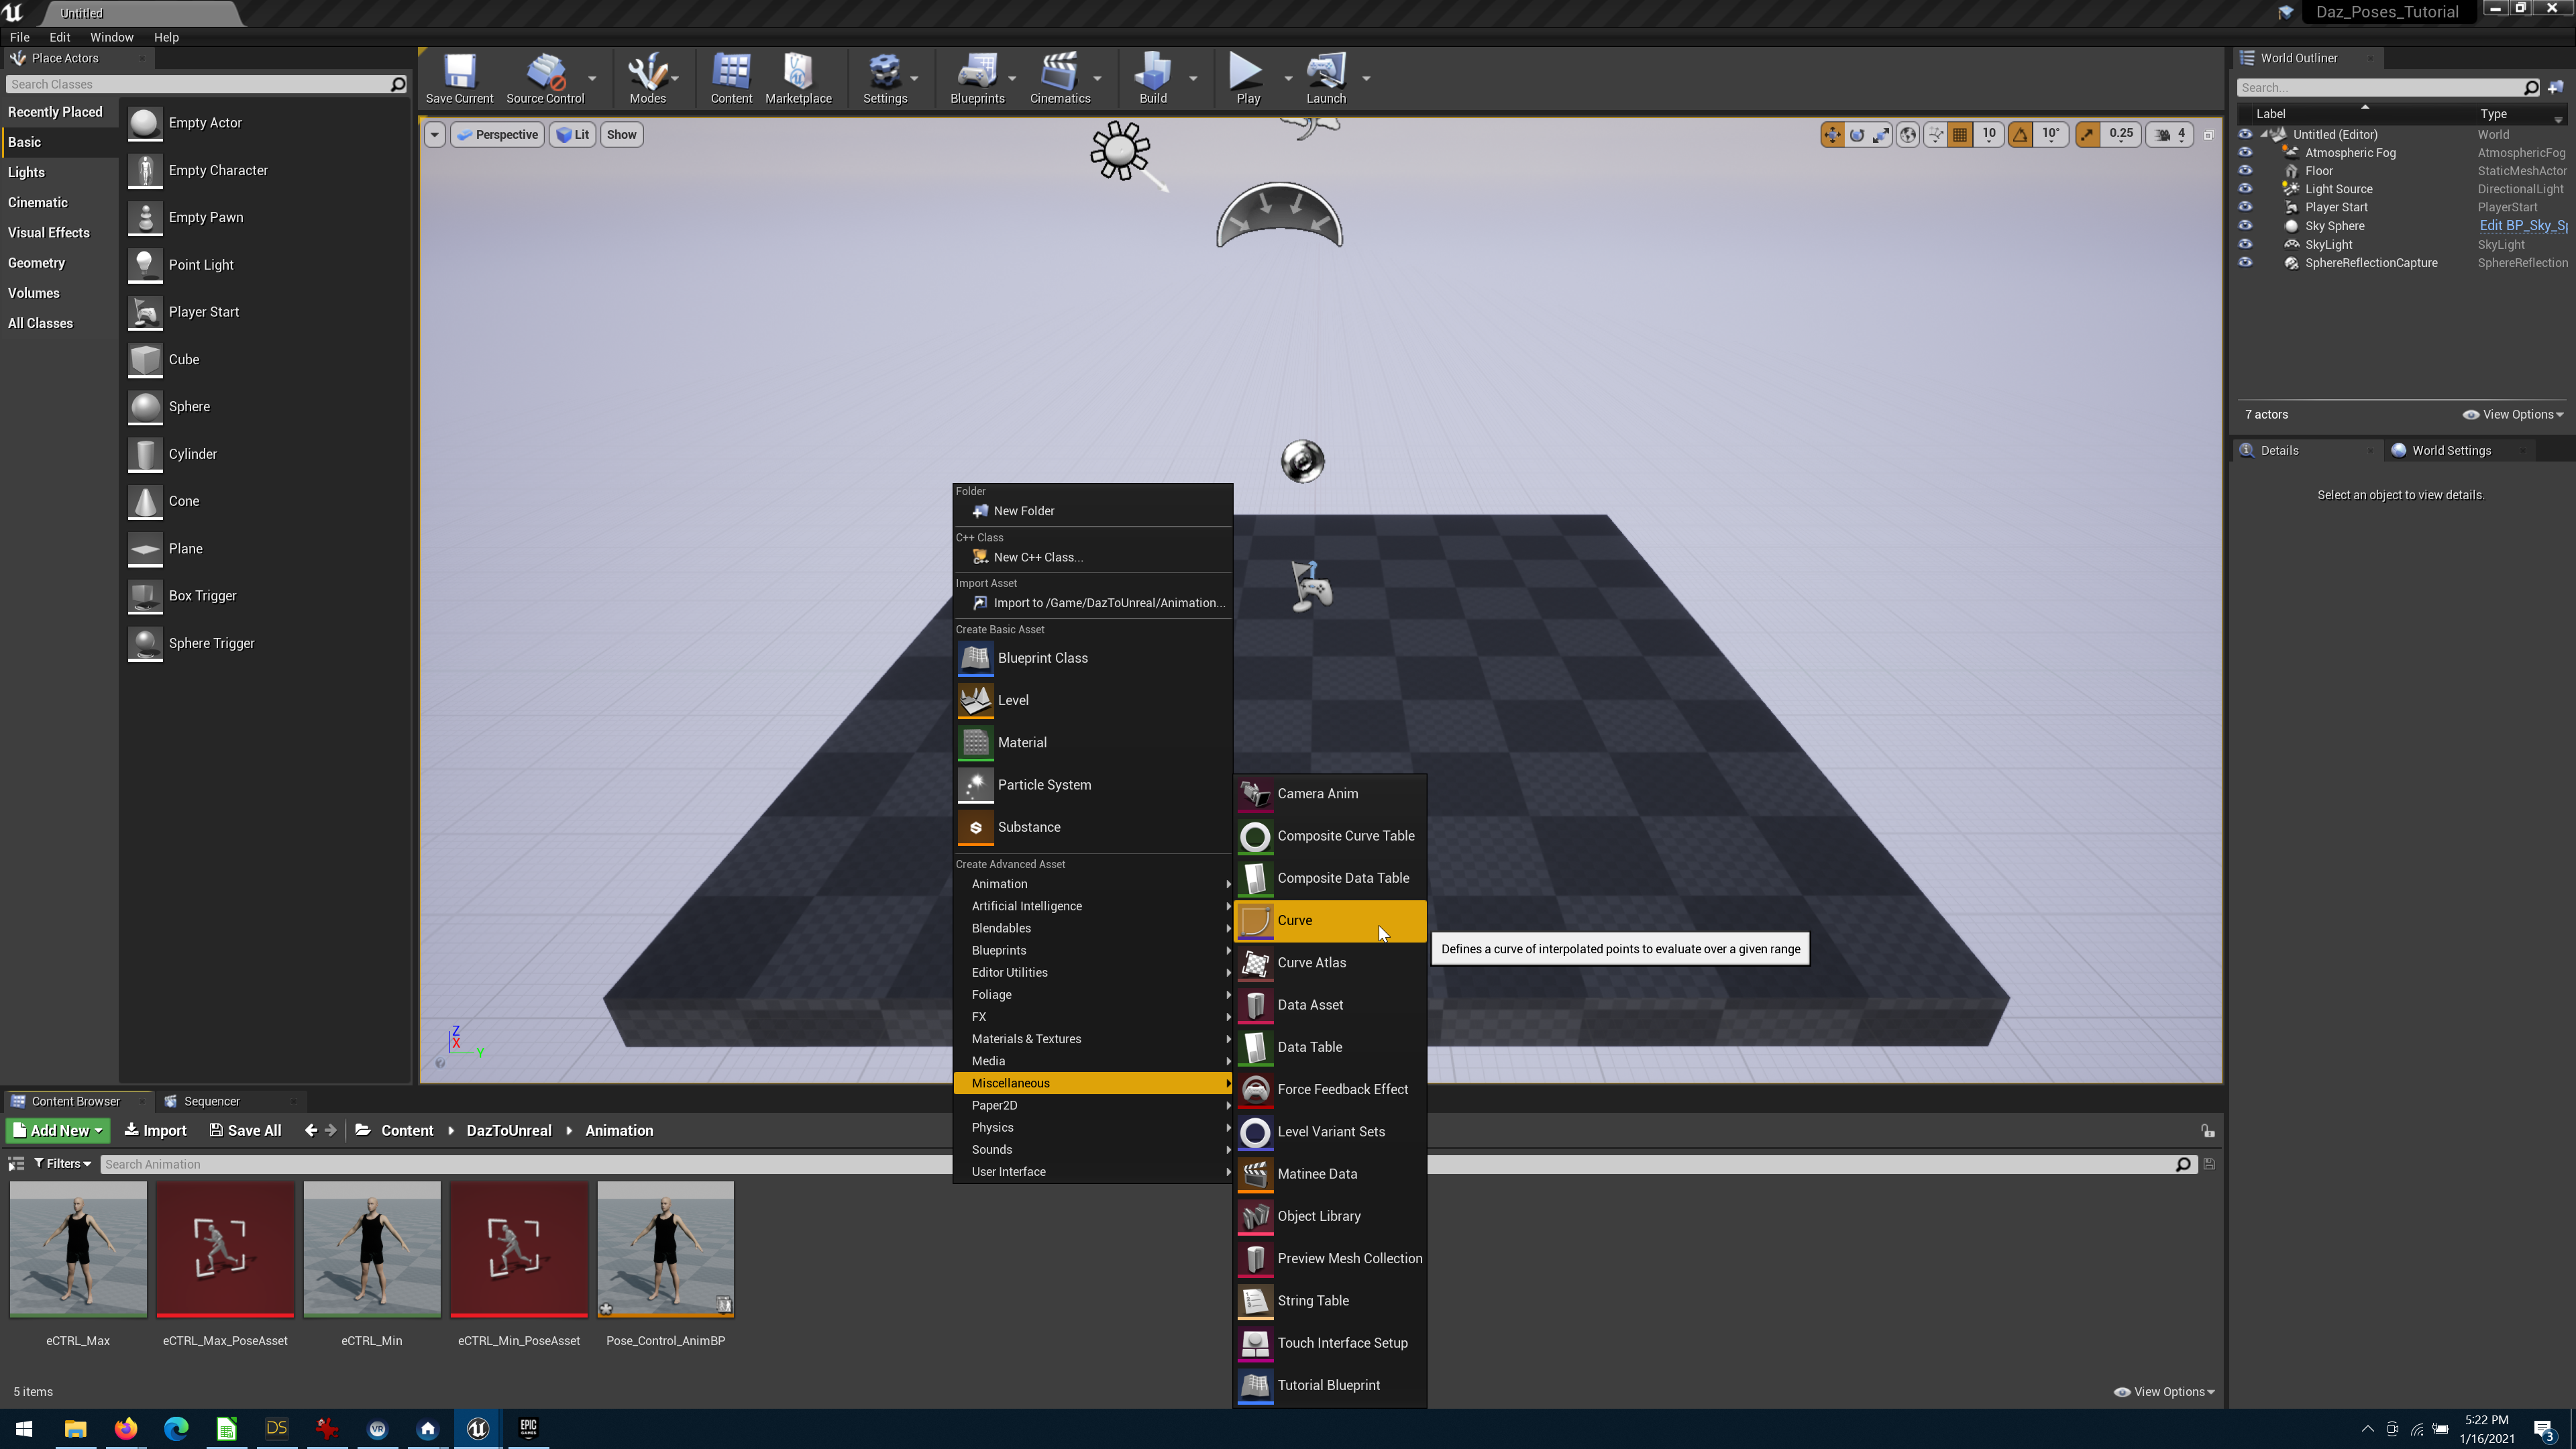Open the Filters dropdown in Content Browser

pos(62,1164)
